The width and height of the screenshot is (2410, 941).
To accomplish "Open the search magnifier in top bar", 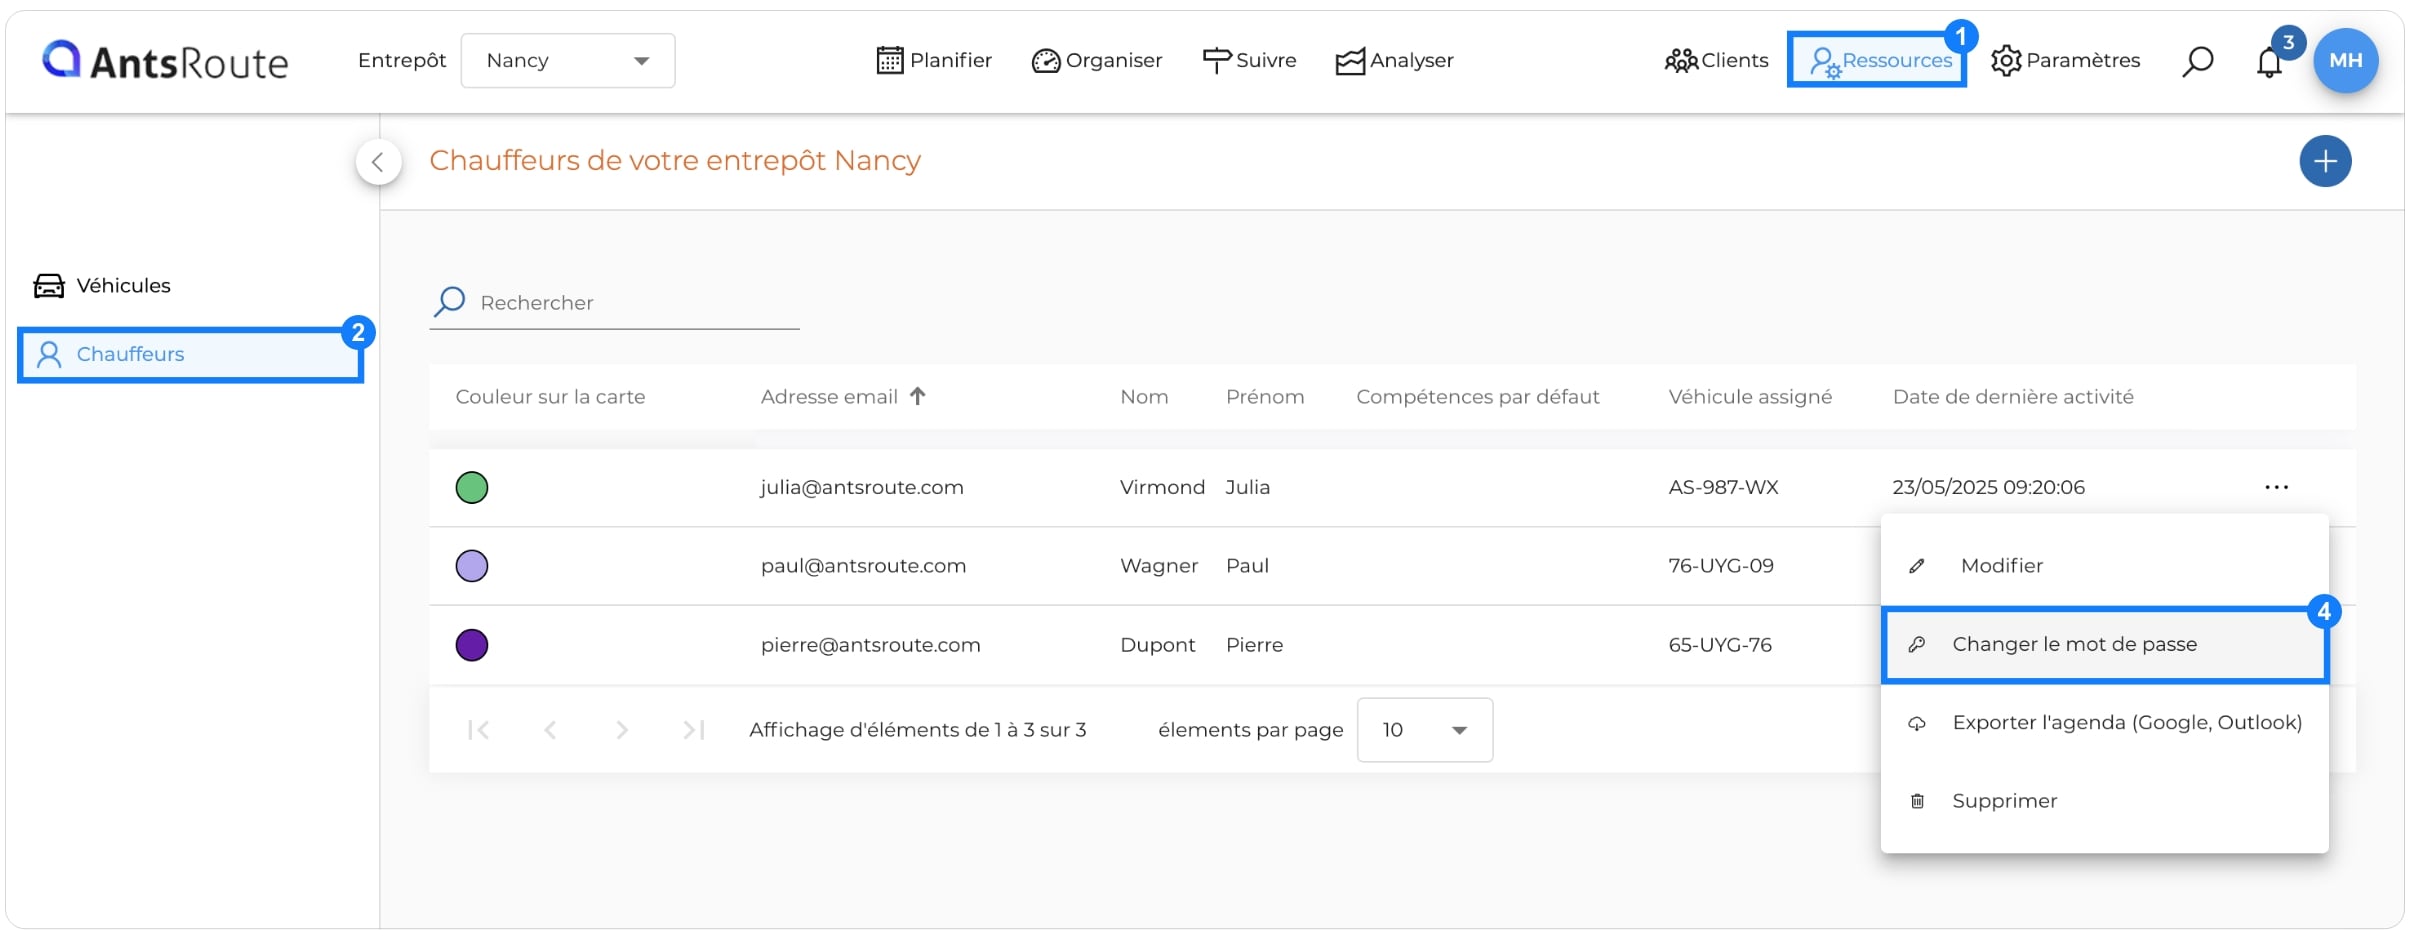I will pos(2197,61).
